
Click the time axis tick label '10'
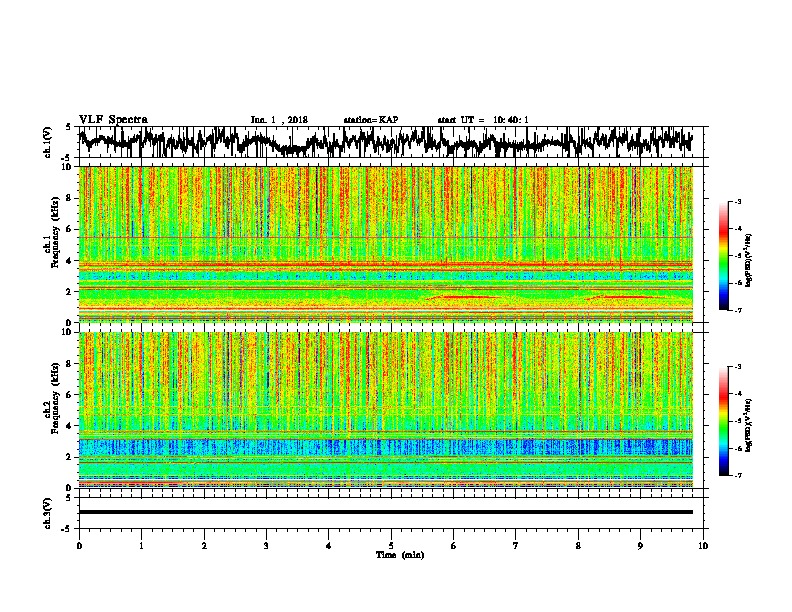(x=703, y=546)
